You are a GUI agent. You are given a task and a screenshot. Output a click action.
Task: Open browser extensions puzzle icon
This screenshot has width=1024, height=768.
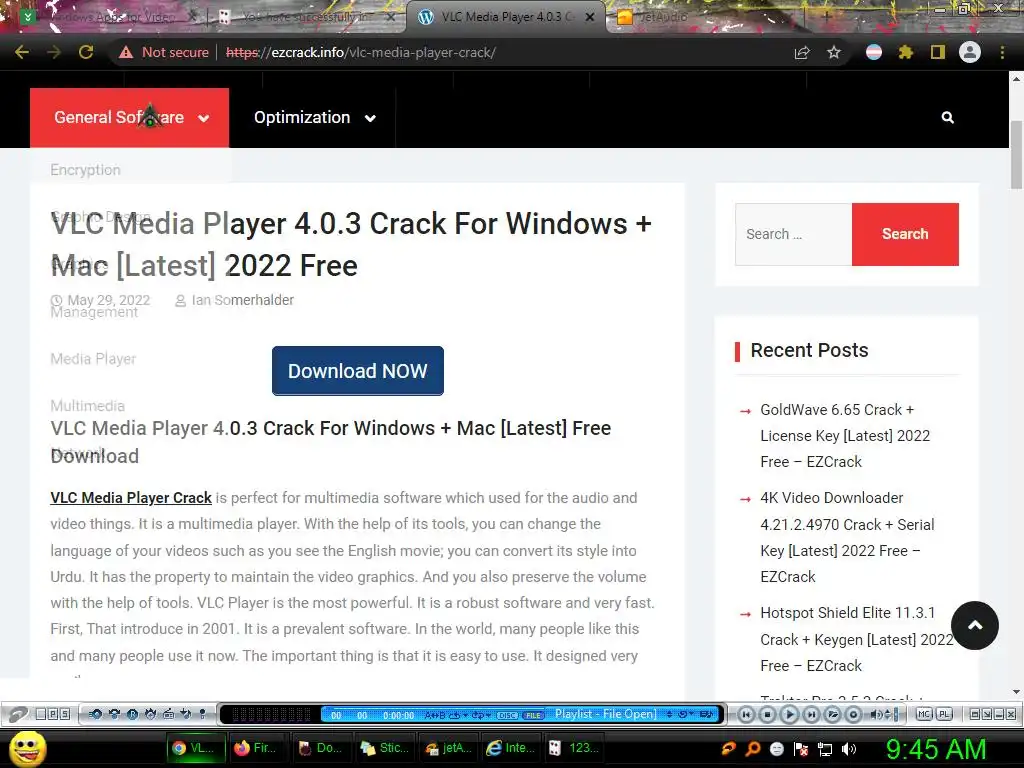pos(905,52)
